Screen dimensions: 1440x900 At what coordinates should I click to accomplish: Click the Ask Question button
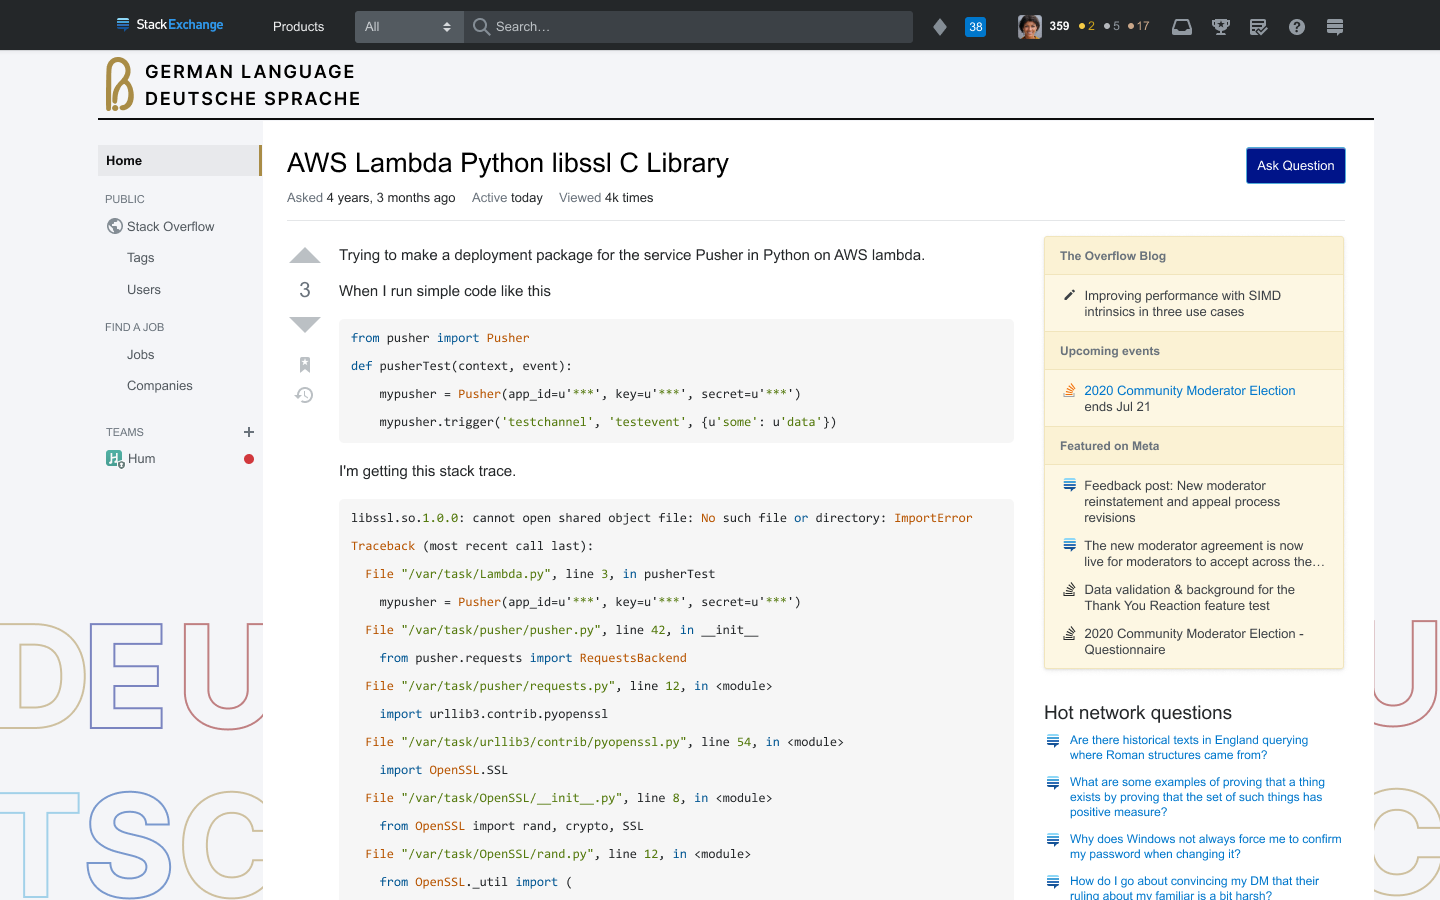[x=1295, y=166]
